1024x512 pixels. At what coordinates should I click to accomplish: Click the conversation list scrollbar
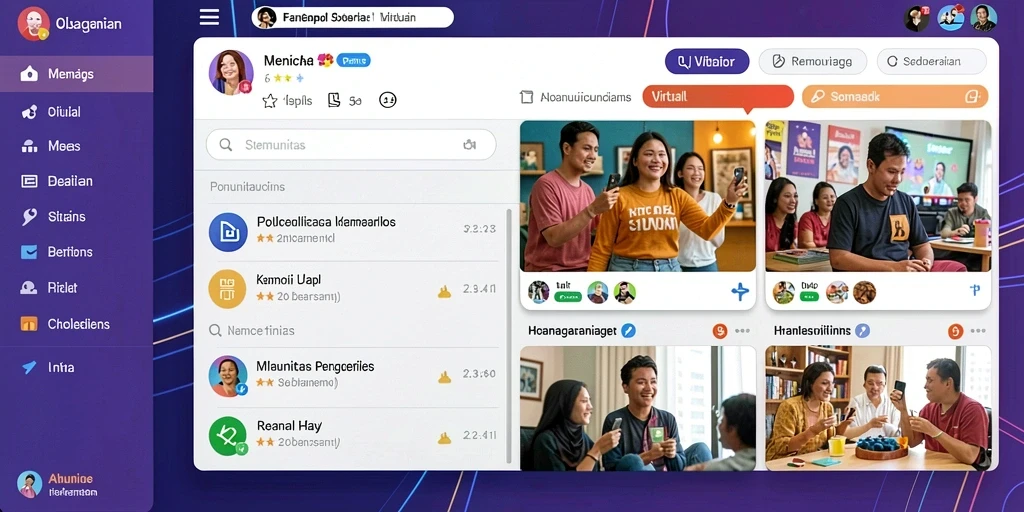tap(509, 335)
